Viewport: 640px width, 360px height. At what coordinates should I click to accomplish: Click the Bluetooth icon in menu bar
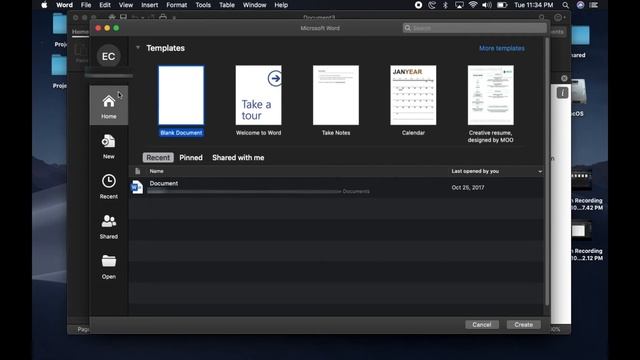coord(445,5)
